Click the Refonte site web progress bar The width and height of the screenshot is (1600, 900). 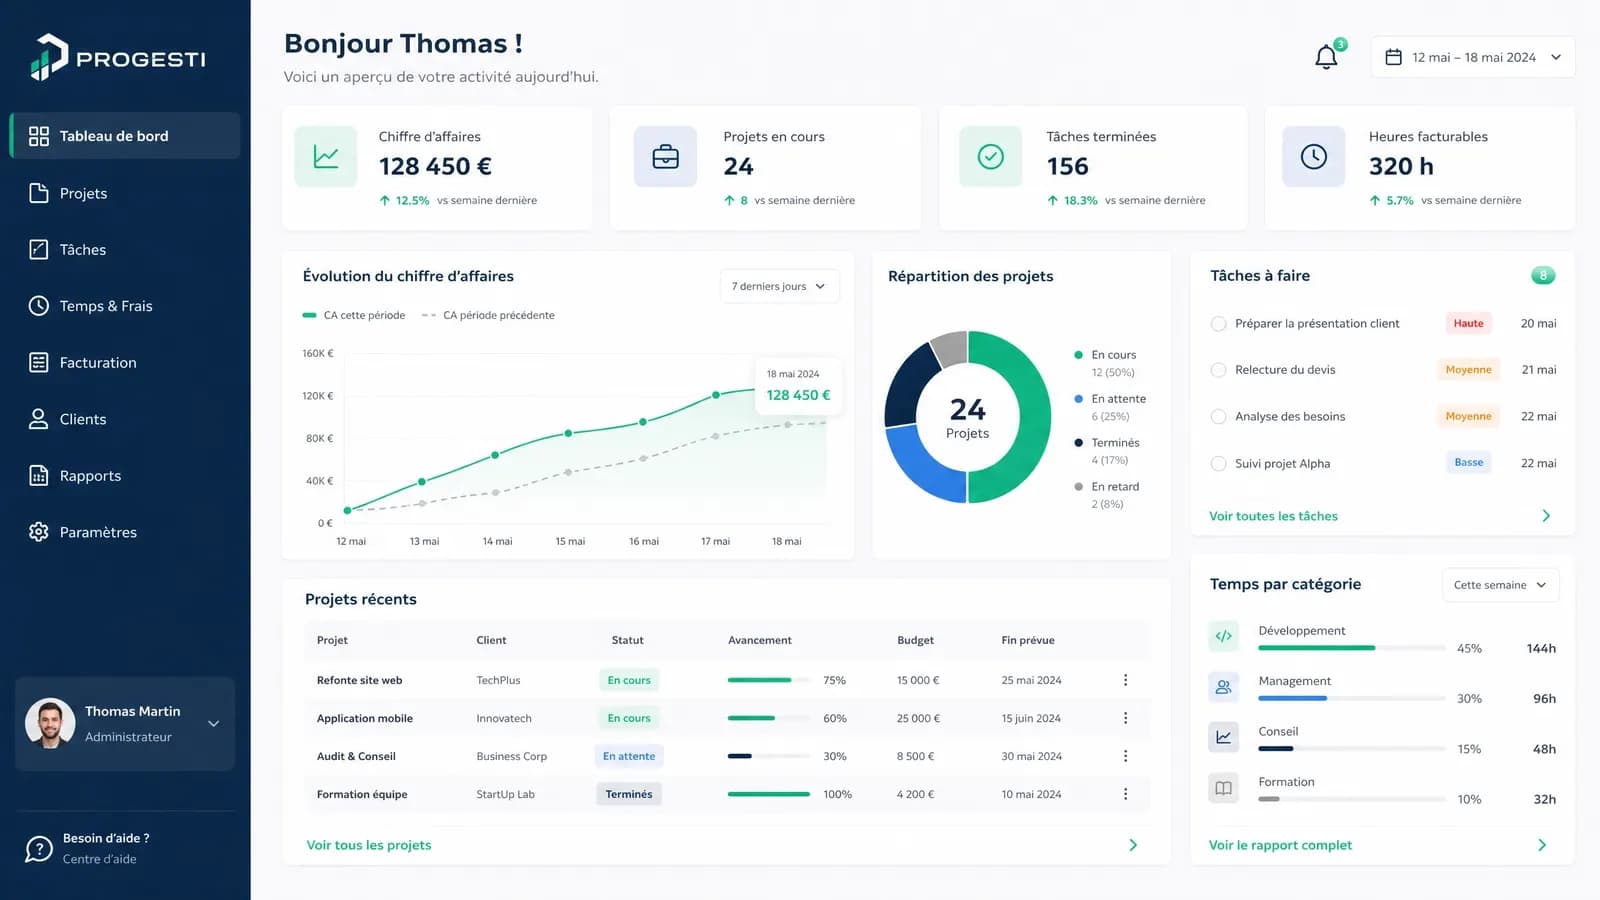point(768,680)
